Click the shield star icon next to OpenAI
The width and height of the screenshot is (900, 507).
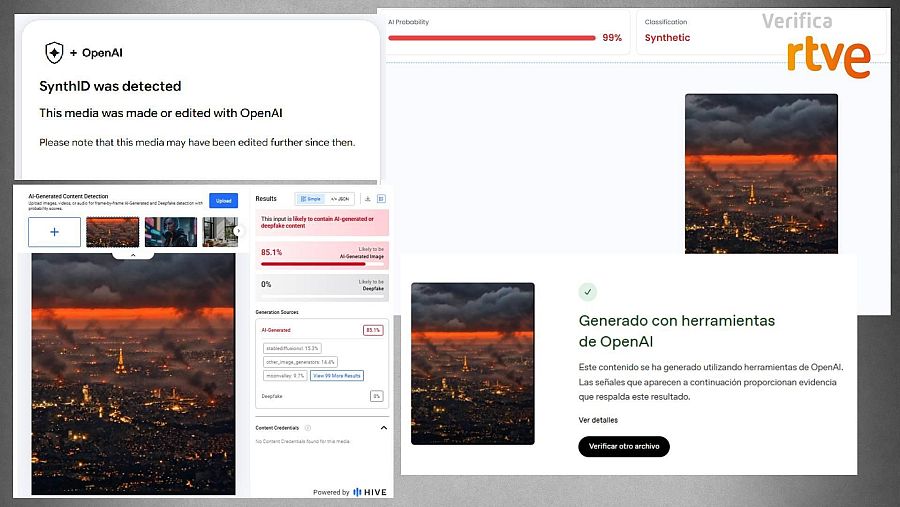pos(55,53)
